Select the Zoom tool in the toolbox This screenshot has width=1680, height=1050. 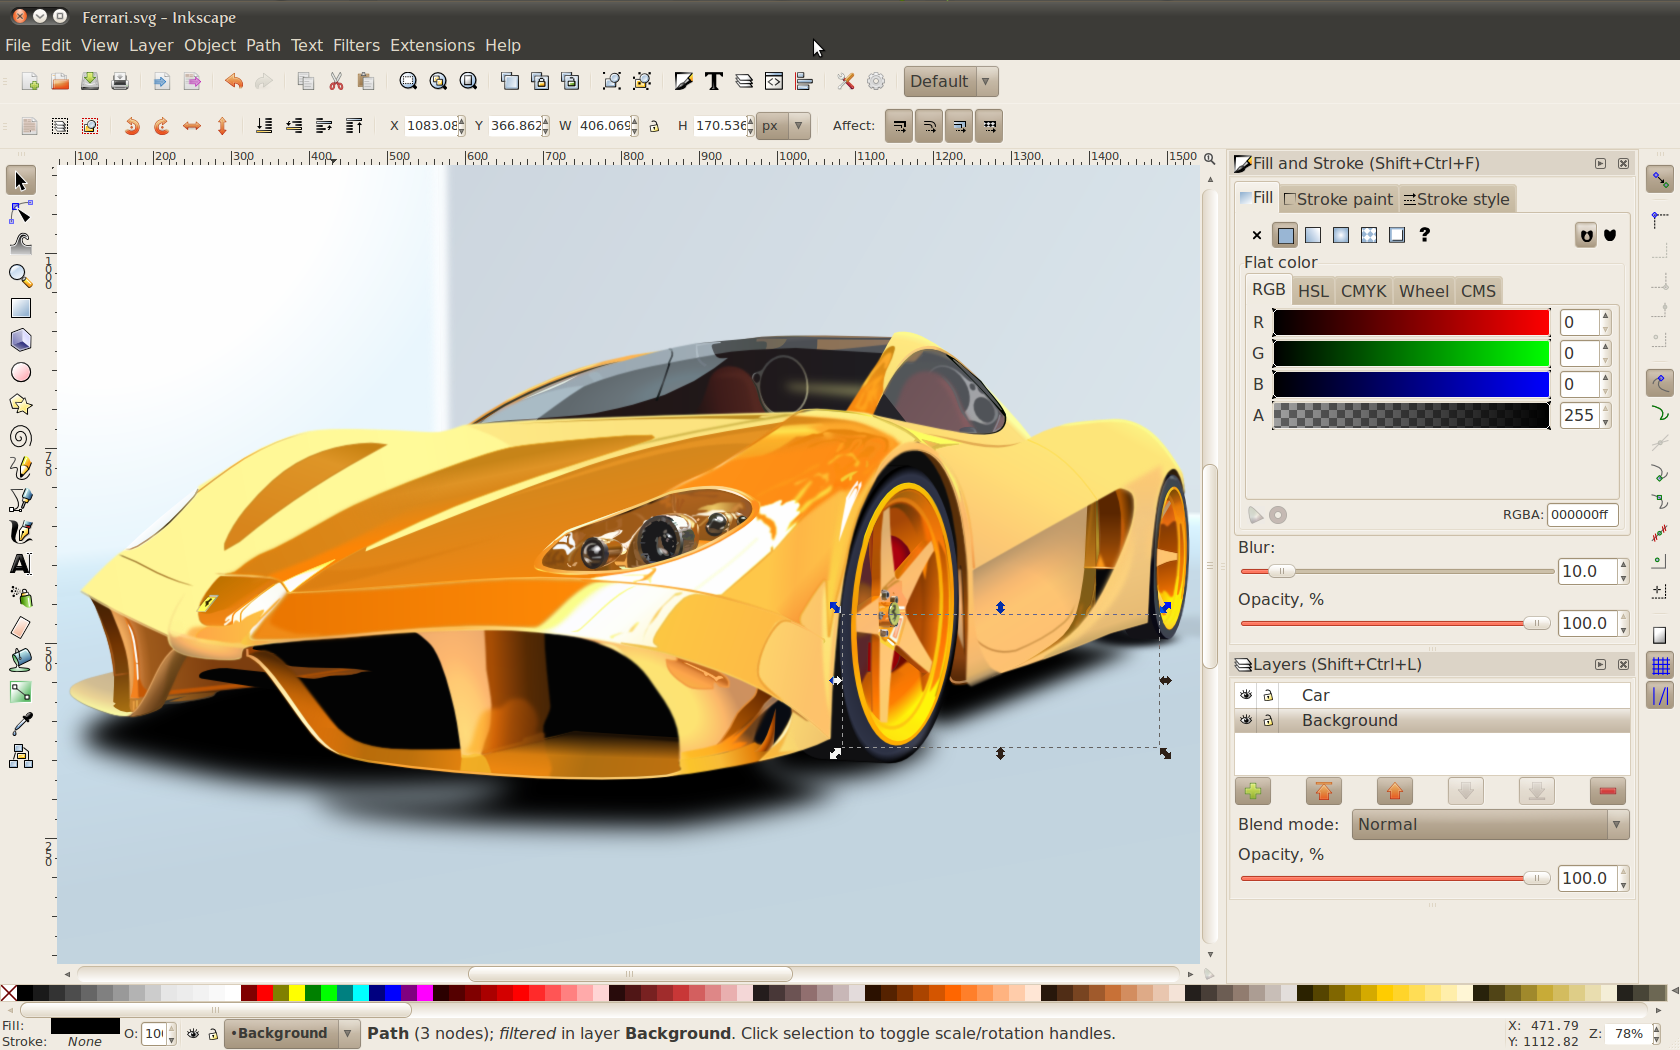pyautogui.click(x=20, y=277)
